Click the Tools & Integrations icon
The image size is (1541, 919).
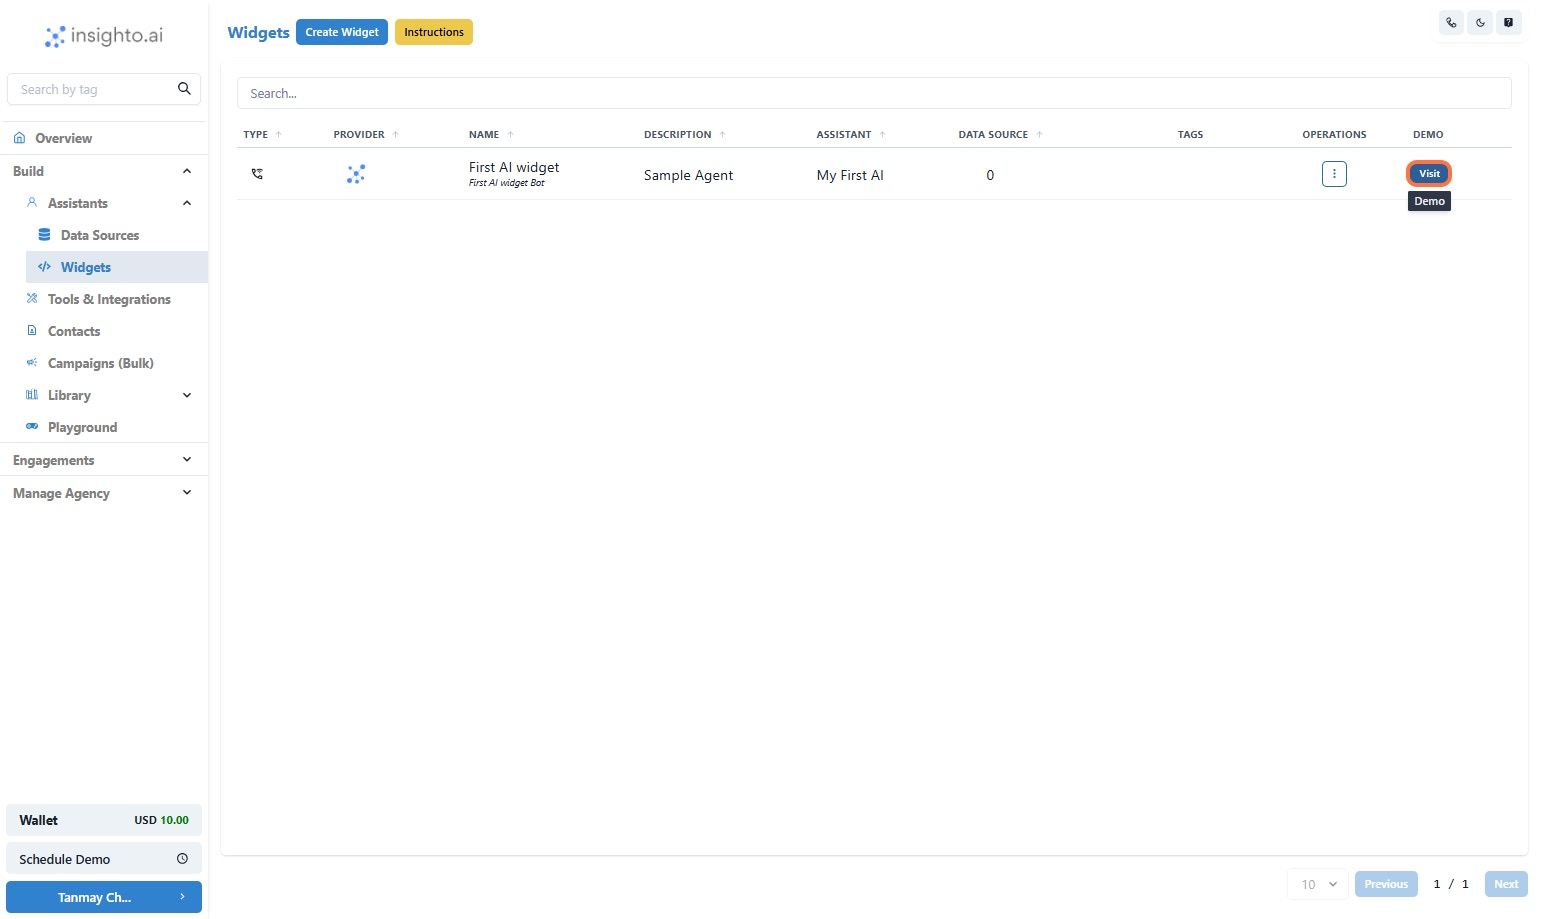pyautogui.click(x=32, y=299)
